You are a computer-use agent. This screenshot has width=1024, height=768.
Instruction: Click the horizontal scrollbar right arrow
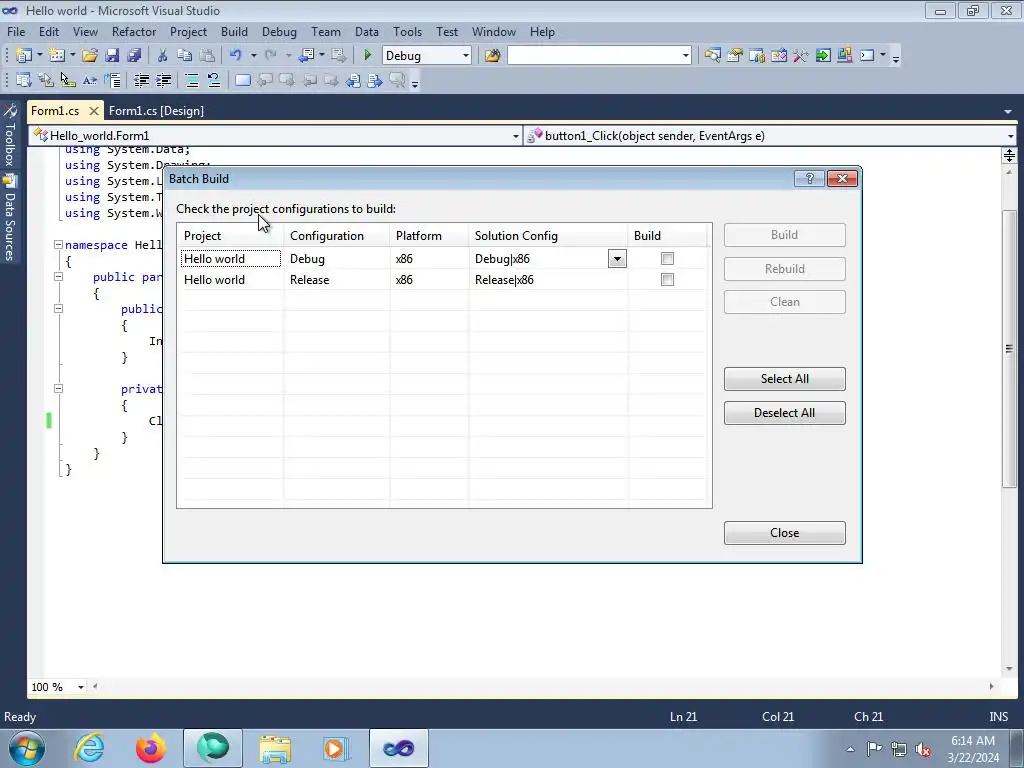(991, 686)
